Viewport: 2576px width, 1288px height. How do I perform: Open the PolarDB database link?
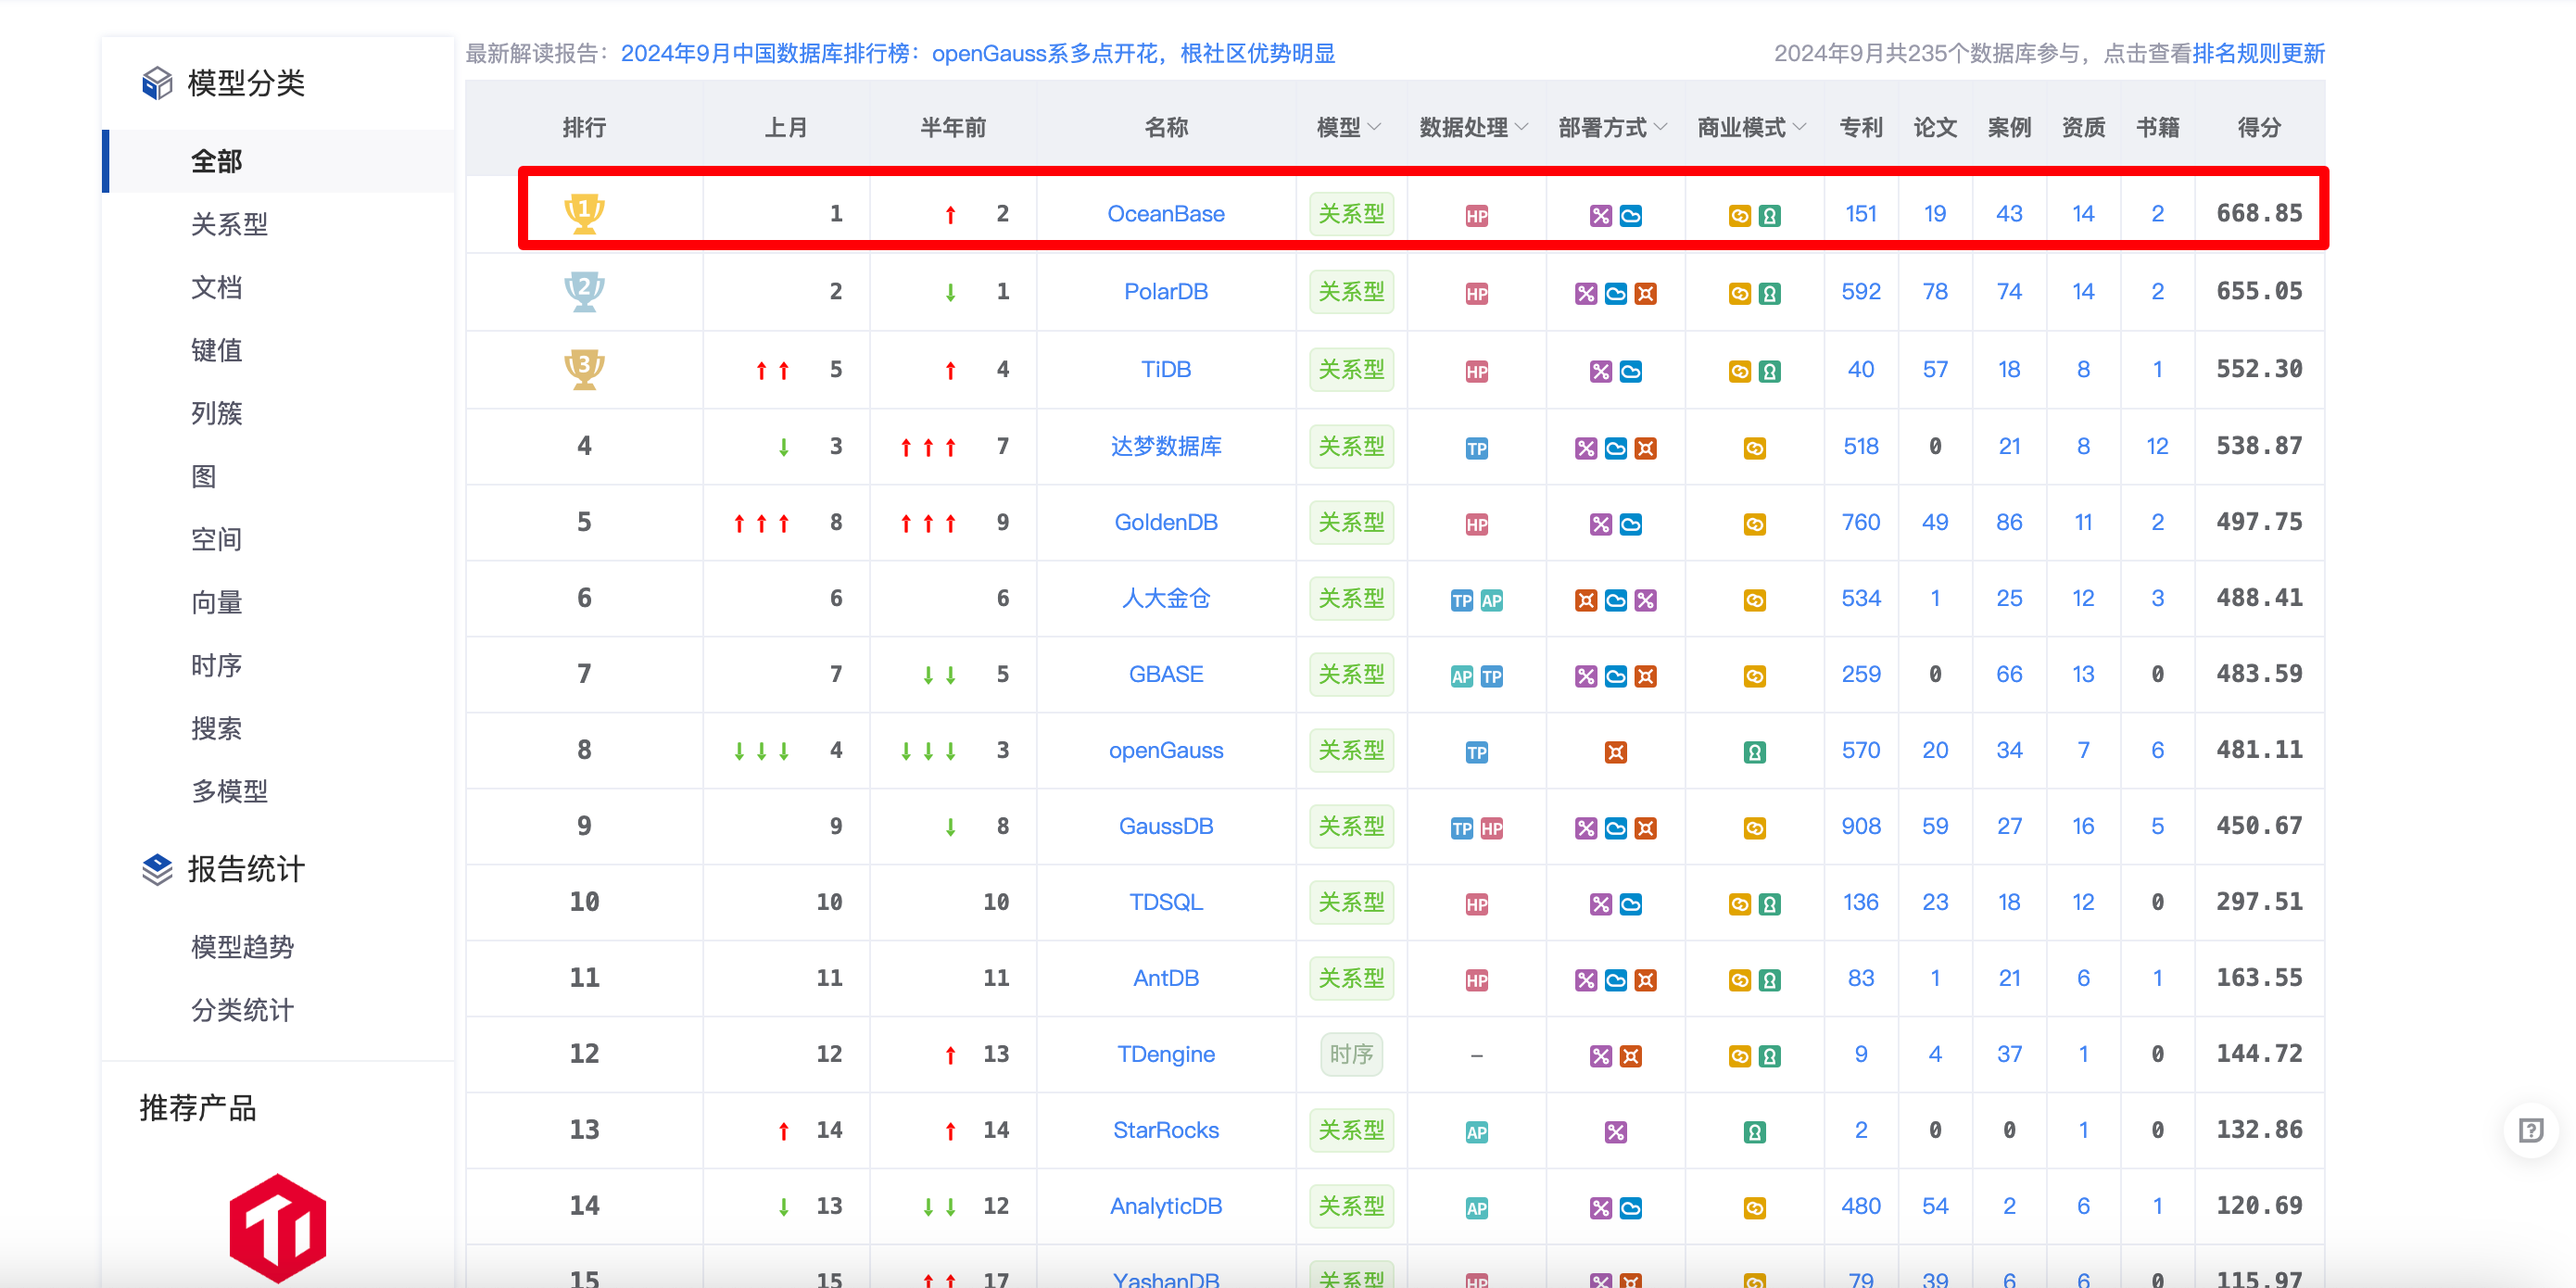pyautogui.click(x=1166, y=291)
